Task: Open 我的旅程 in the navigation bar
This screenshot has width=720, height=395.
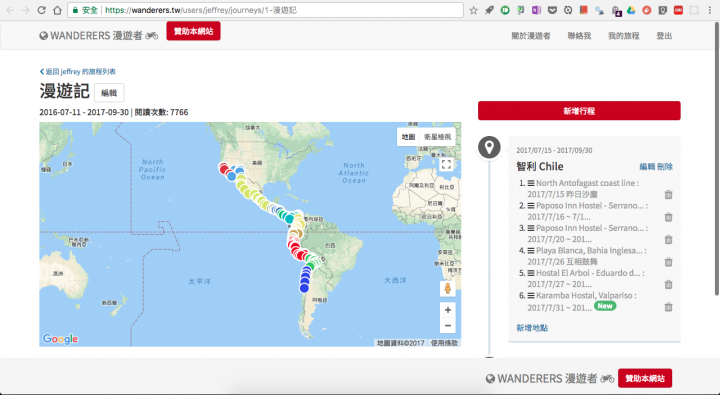Action: [624, 36]
